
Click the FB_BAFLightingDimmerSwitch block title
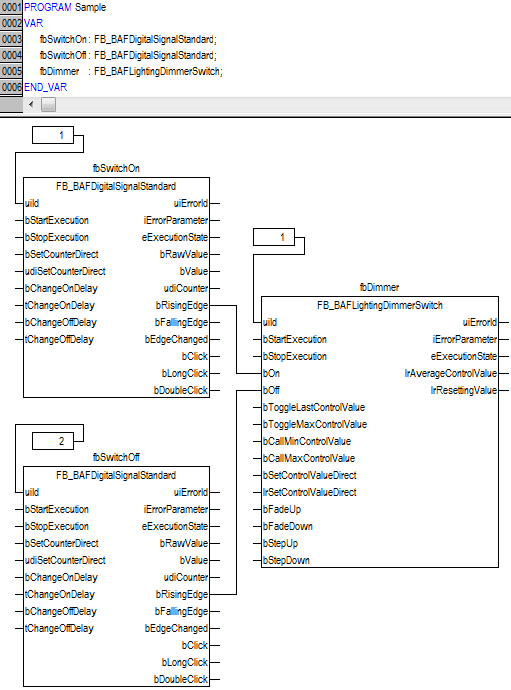point(380,305)
